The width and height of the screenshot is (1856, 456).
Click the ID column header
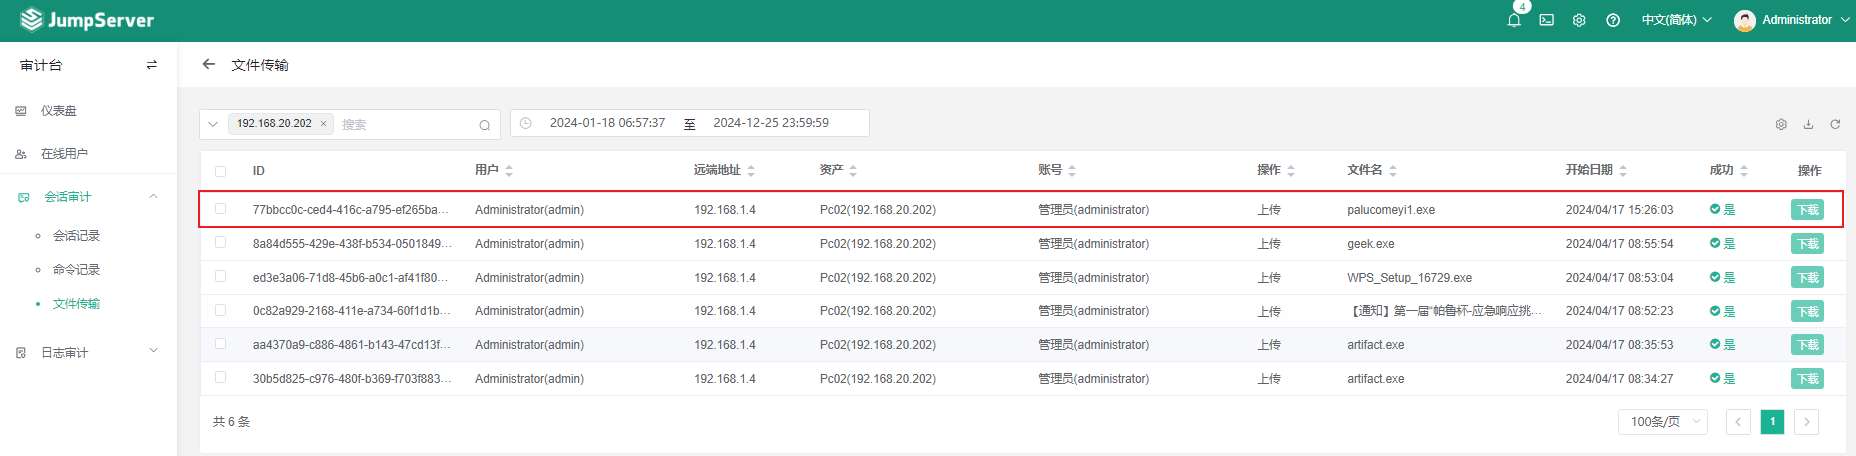click(258, 171)
